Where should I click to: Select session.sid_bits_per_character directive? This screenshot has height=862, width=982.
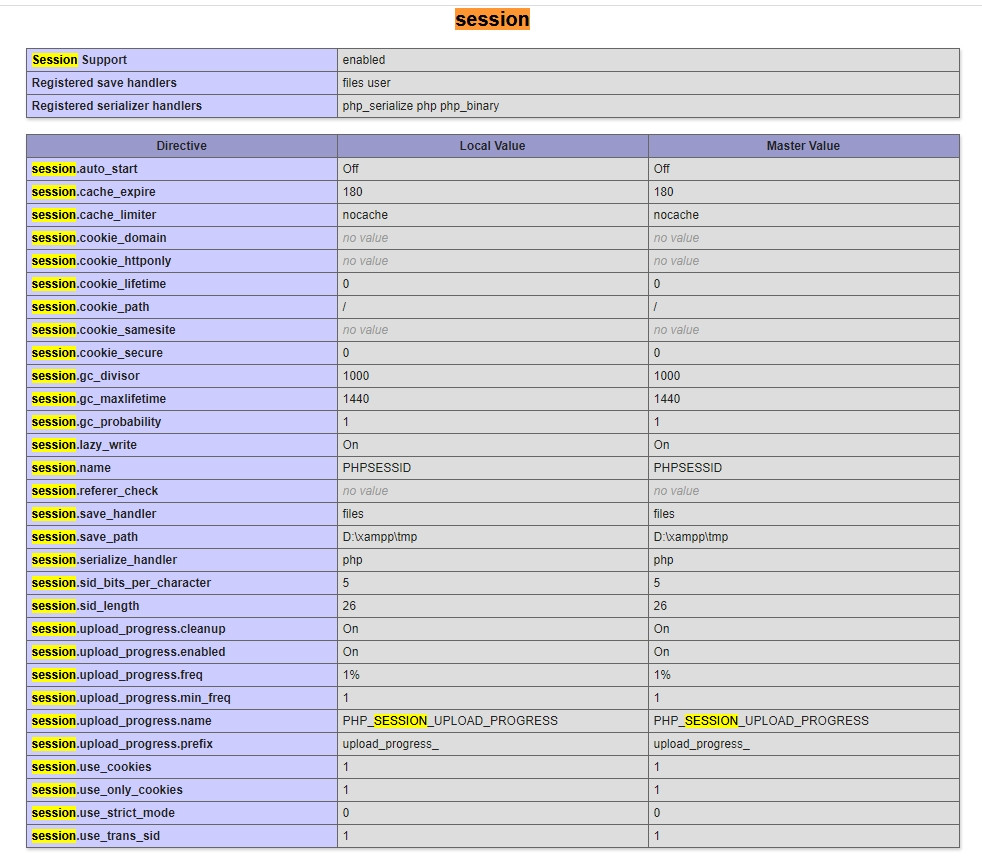121,583
